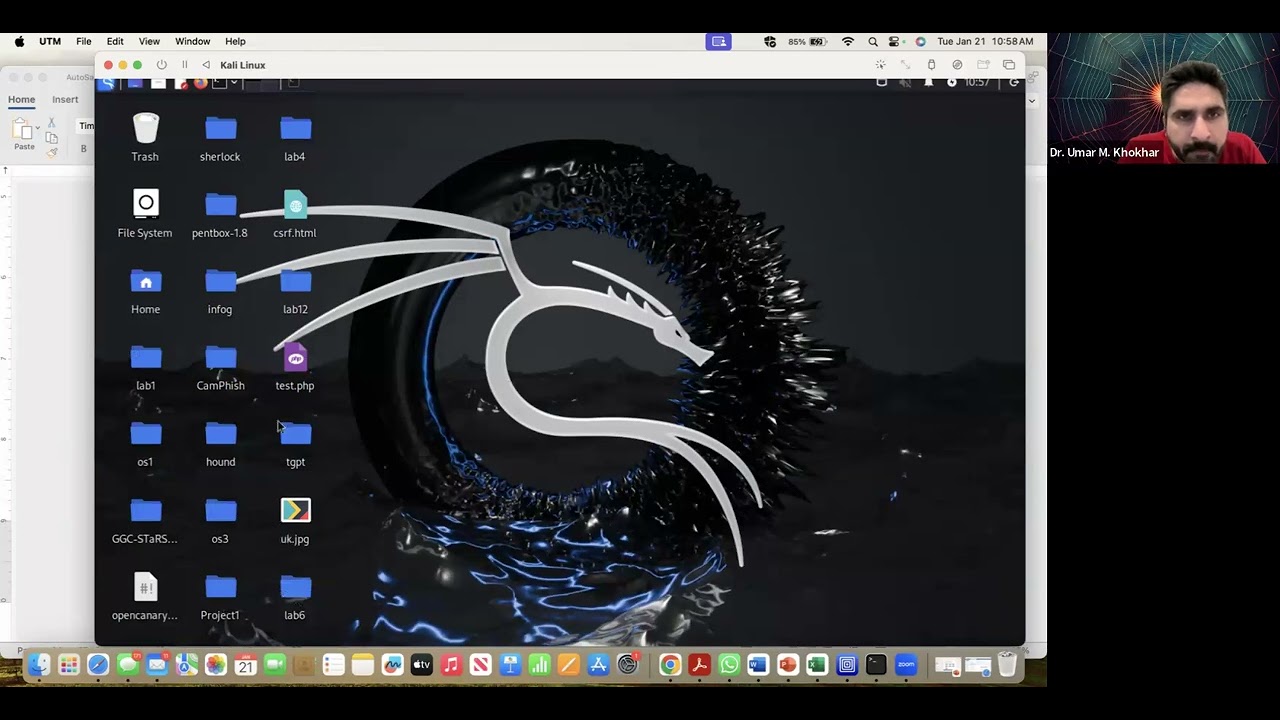The width and height of the screenshot is (1280, 720).
Task: Open Google Chrome from the Dock
Action: [x=670, y=665]
